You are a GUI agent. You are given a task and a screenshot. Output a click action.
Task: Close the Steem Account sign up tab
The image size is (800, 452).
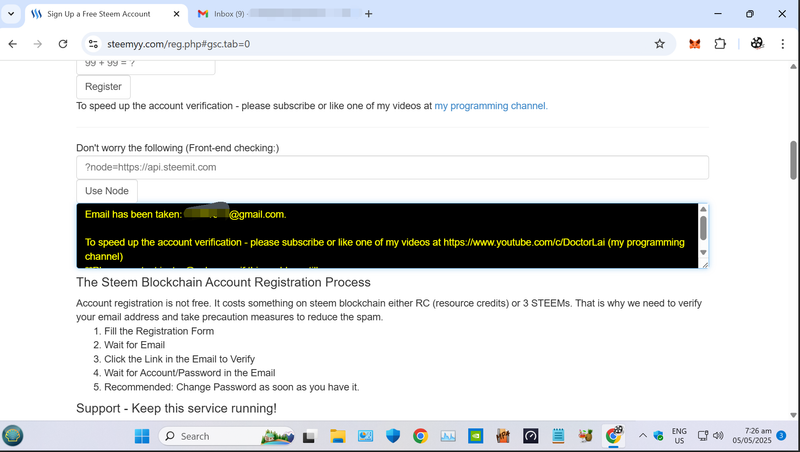(177, 14)
